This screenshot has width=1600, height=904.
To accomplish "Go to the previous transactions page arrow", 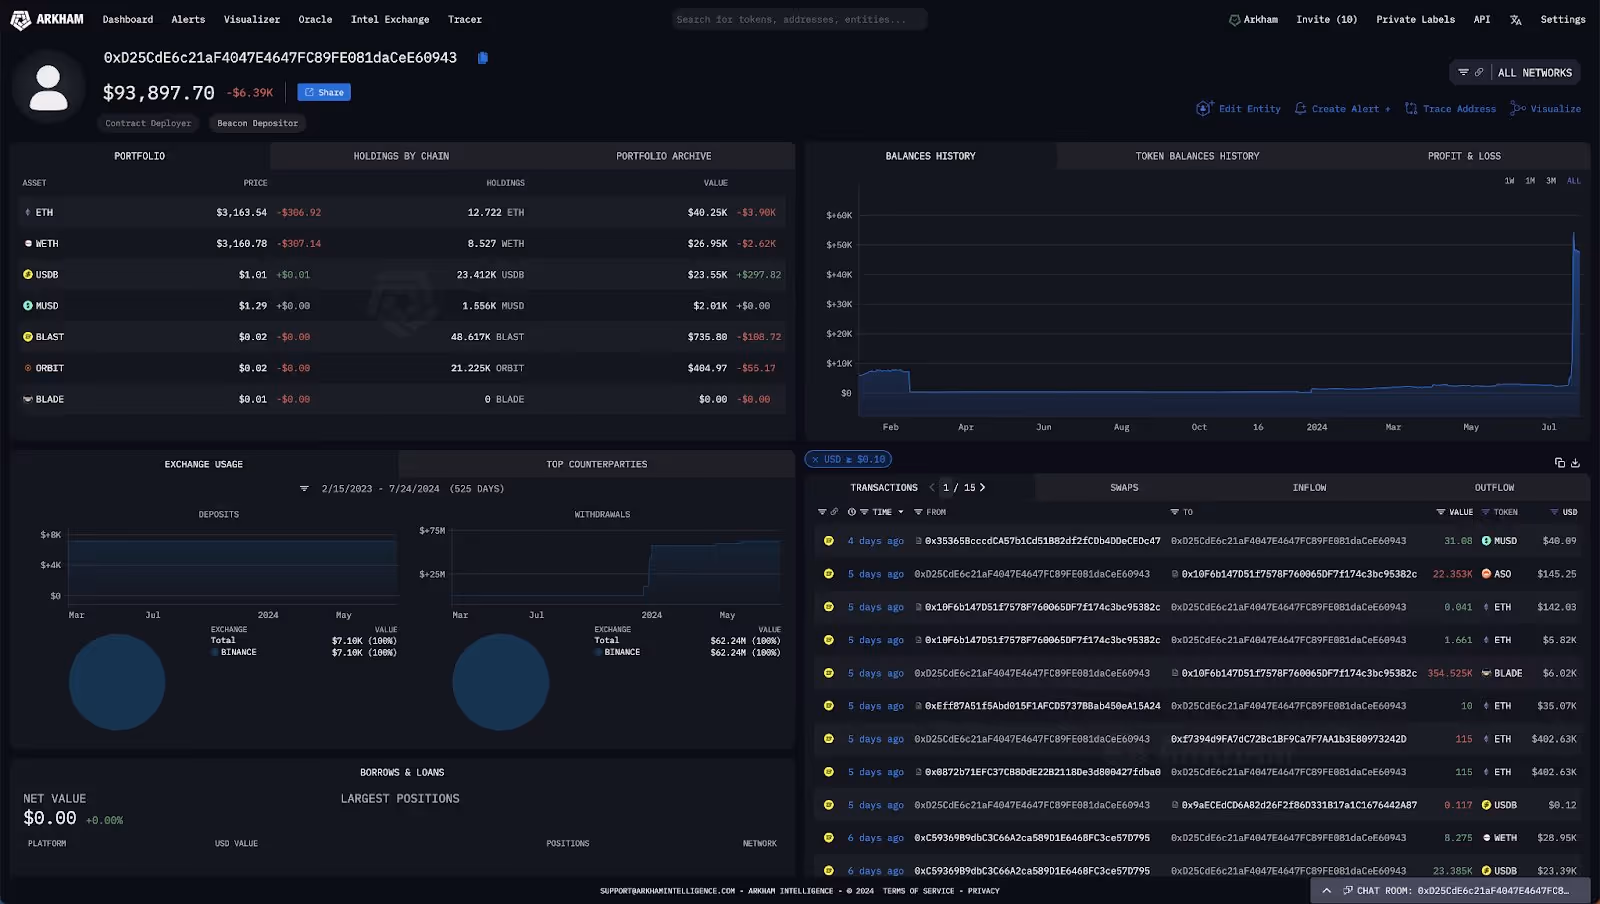I will coord(932,488).
